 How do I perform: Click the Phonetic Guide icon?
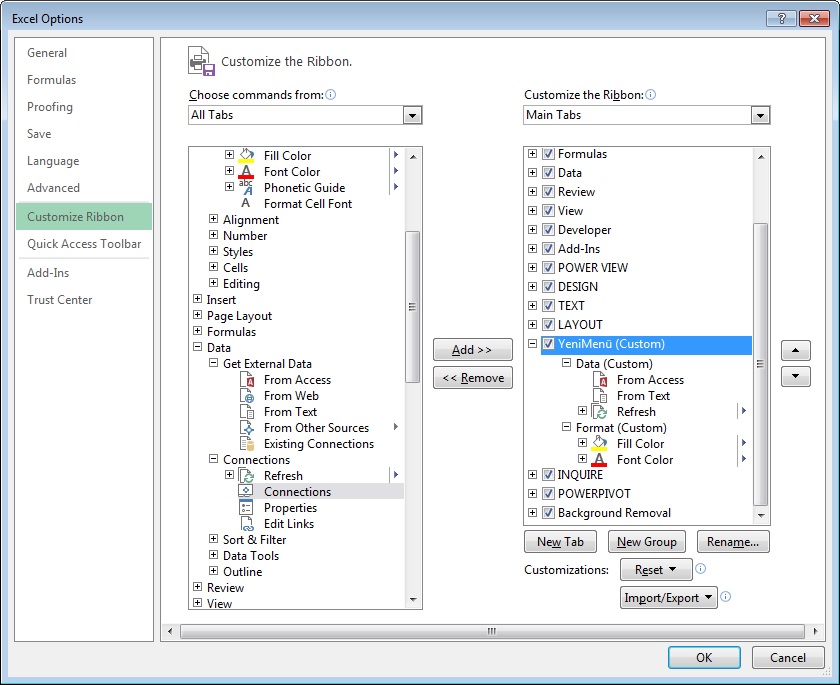(x=246, y=187)
